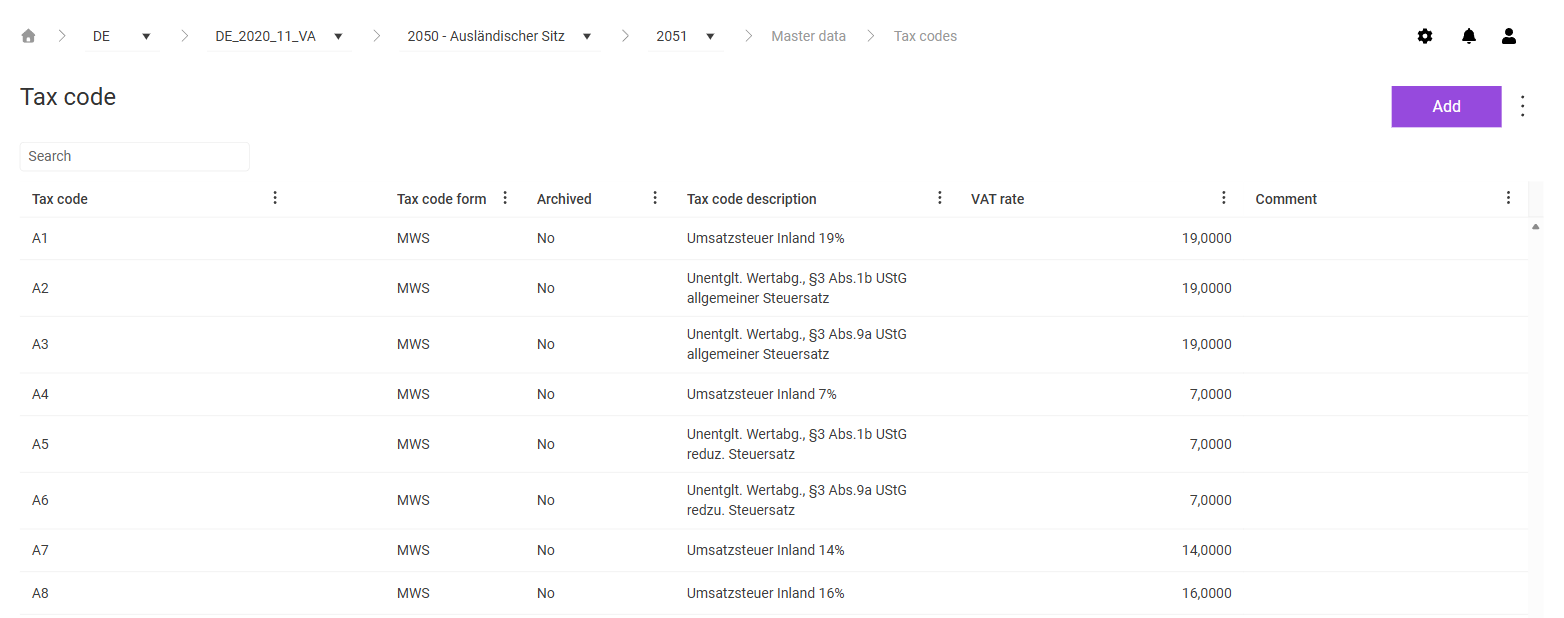Click description 'Umsatzsteuer Inland 19%'
The width and height of the screenshot is (1564, 618).
(766, 238)
